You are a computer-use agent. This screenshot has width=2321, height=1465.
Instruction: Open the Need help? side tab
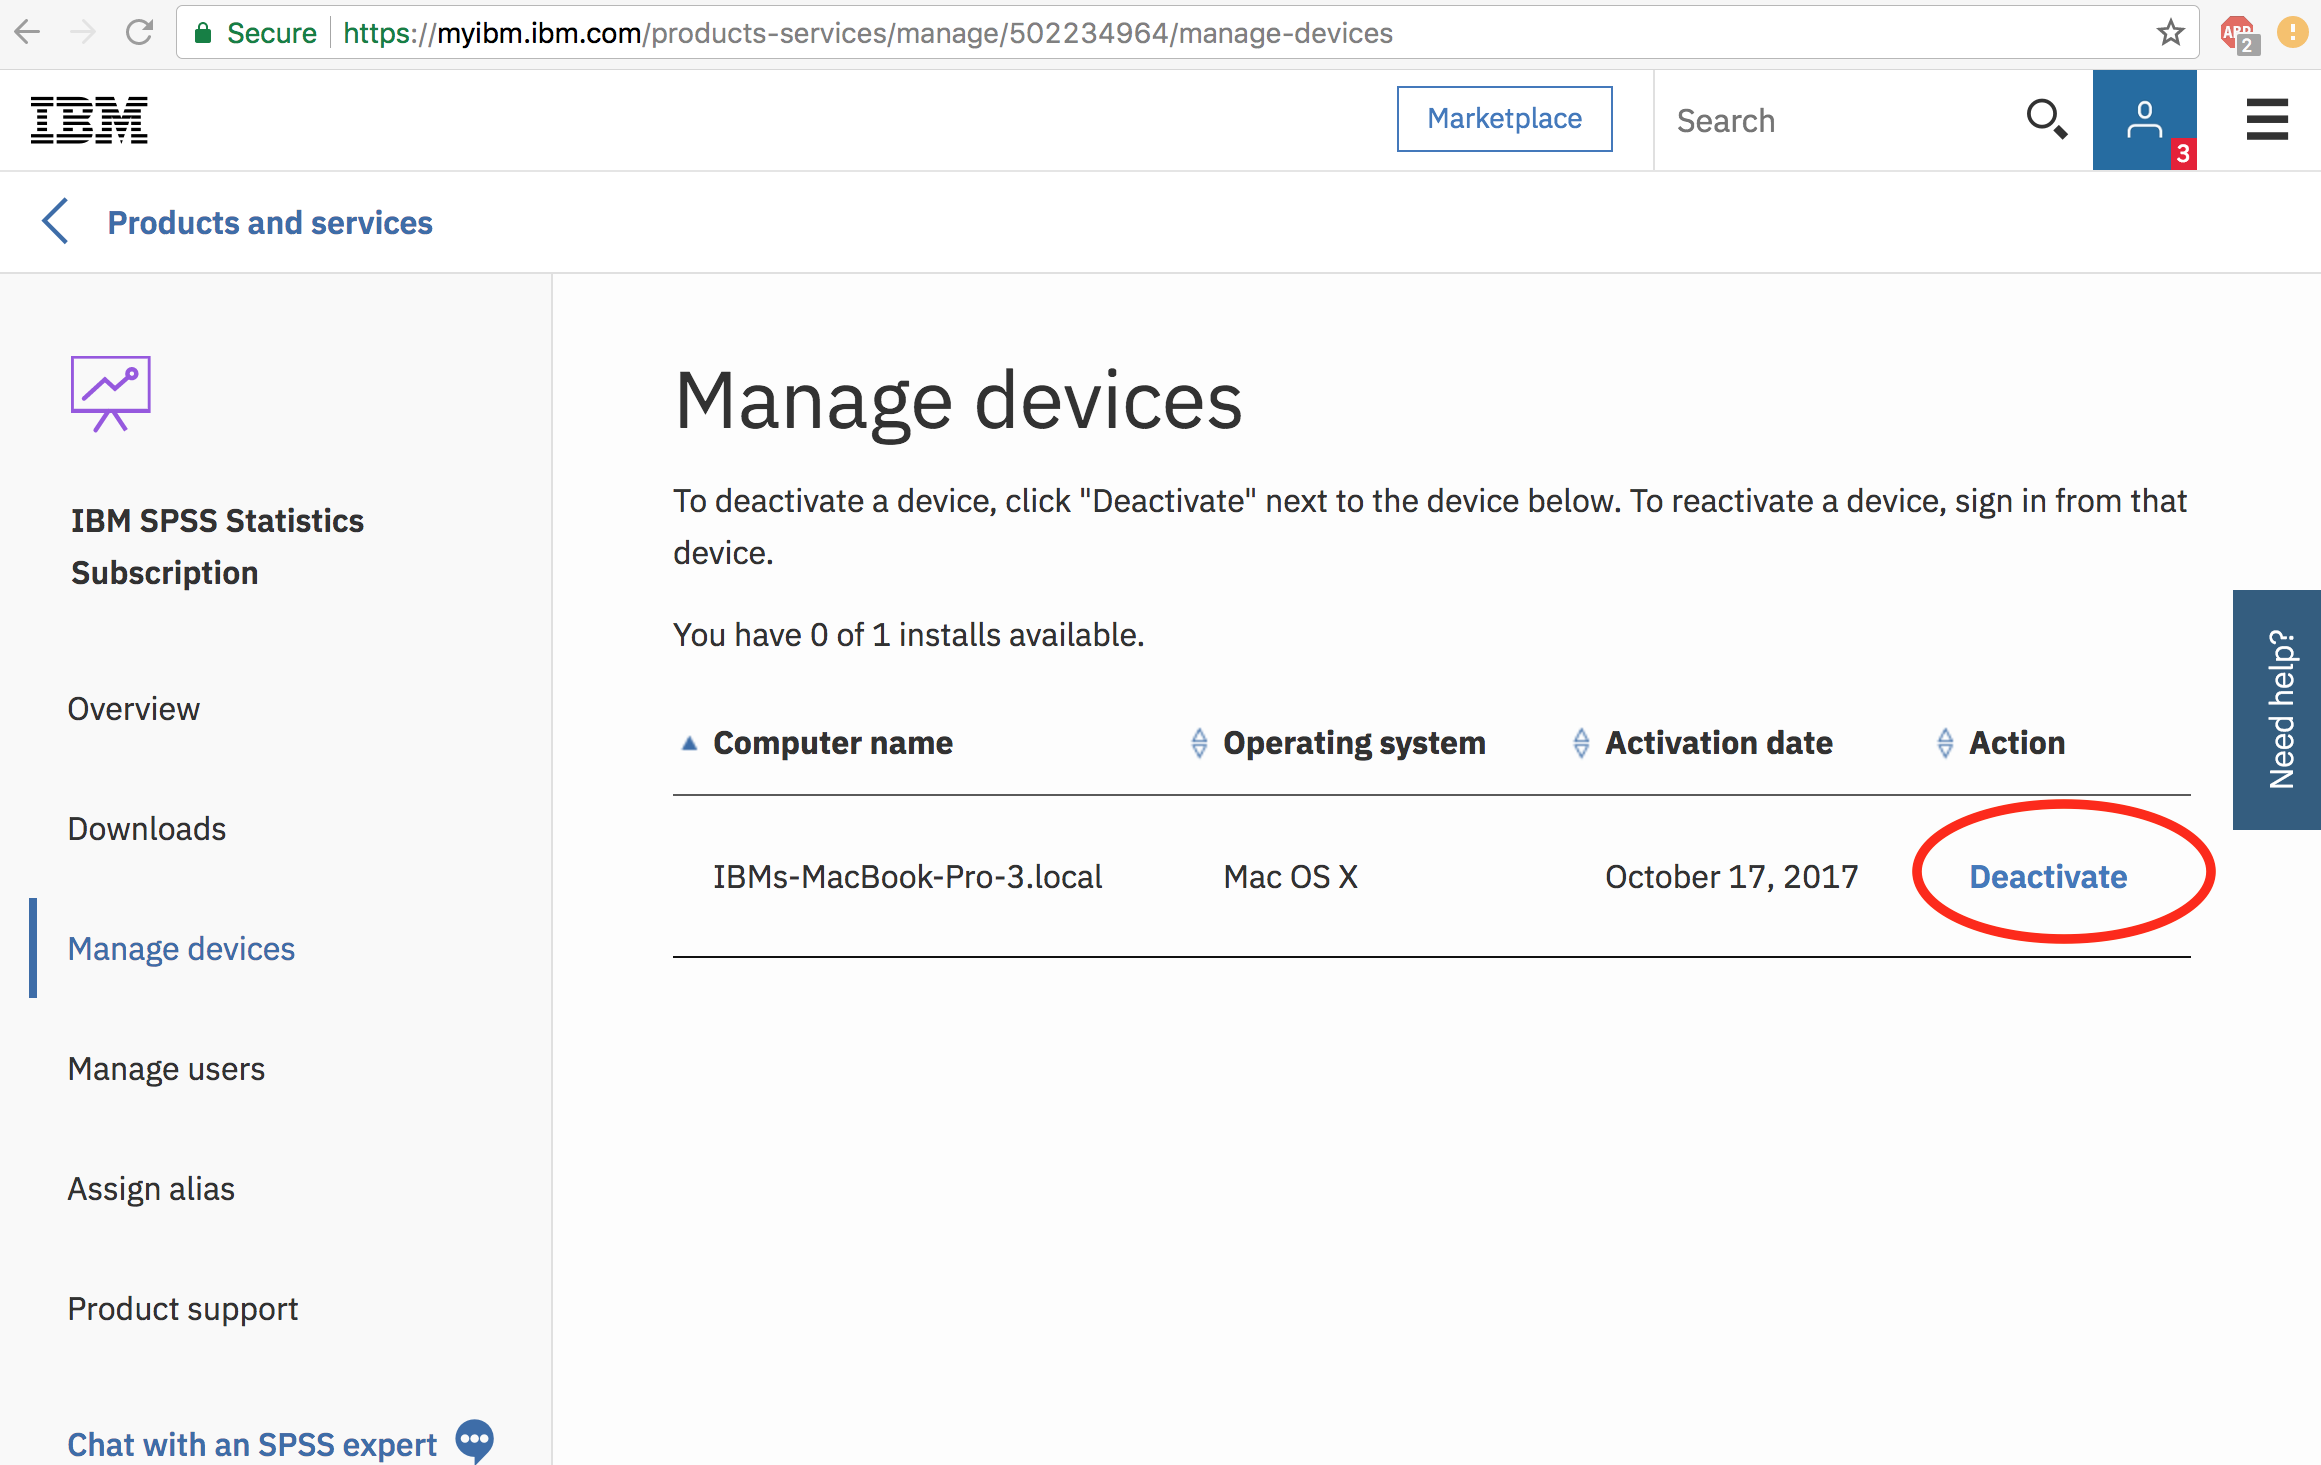click(x=2277, y=709)
